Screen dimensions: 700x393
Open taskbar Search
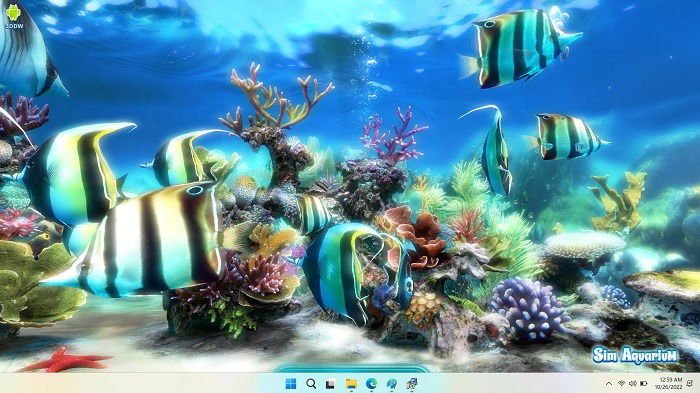311,383
